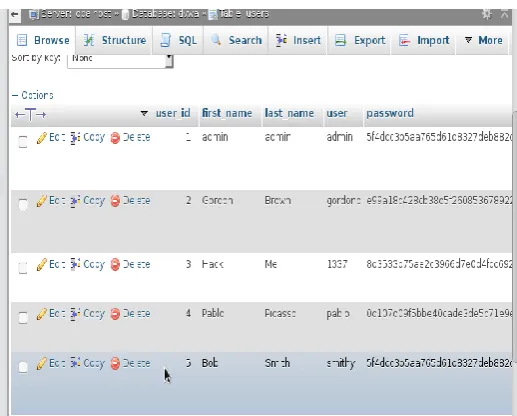Click the Copy icon in Pablo row
Viewport: 517px width, 416px height.
[75, 314]
